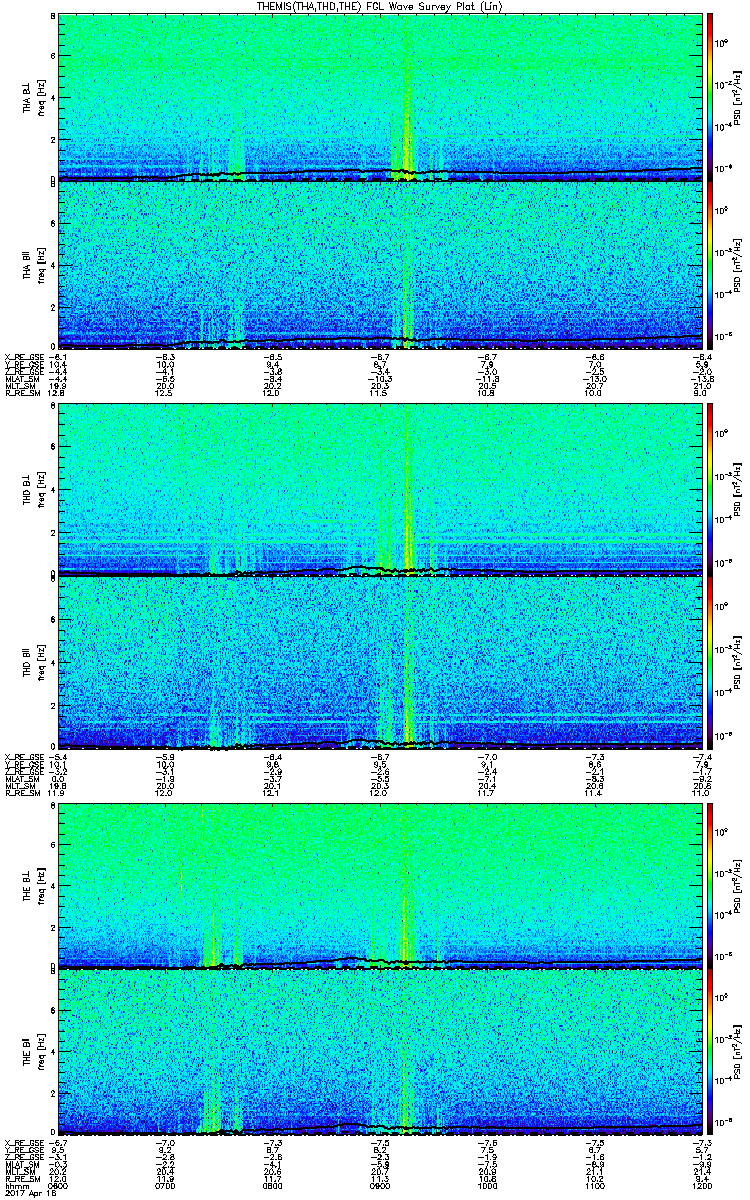This screenshot has height=1200, width=750.
Task: Click the color bar beside THA B∥ panel
Action: pos(711,266)
